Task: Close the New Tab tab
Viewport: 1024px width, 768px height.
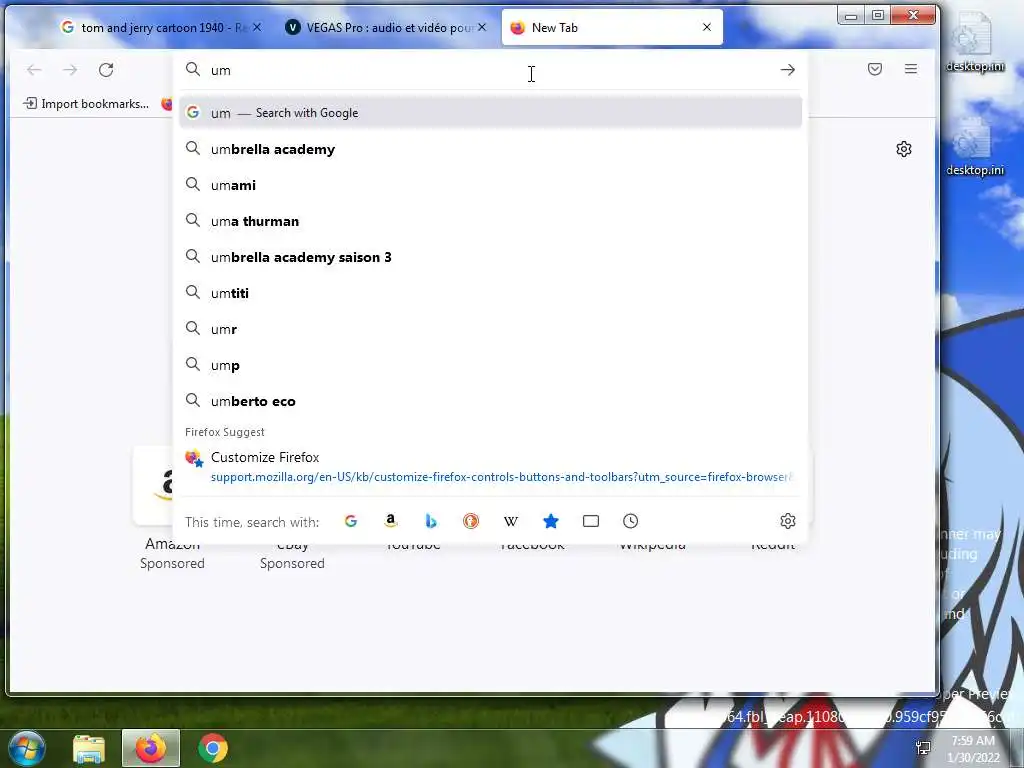Action: (x=707, y=27)
